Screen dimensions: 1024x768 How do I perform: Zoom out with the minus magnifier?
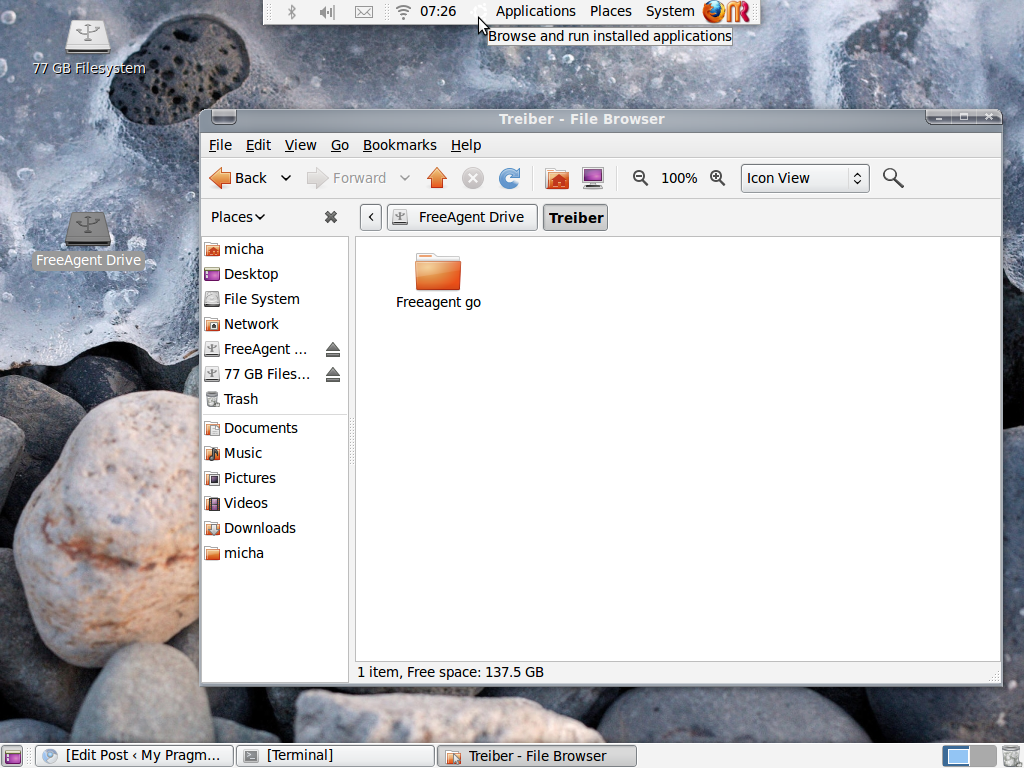641,178
